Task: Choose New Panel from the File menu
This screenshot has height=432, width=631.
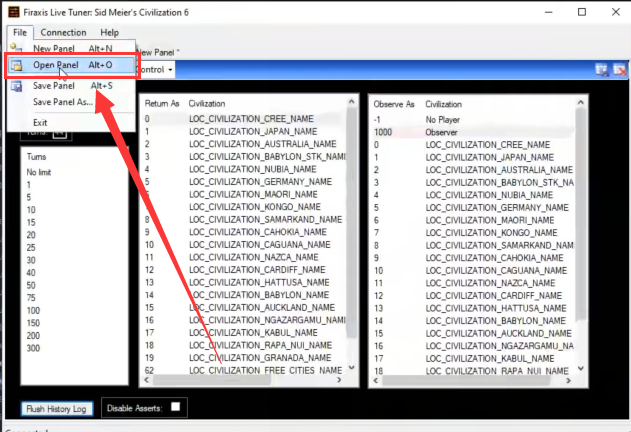Action: (x=71, y=48)
